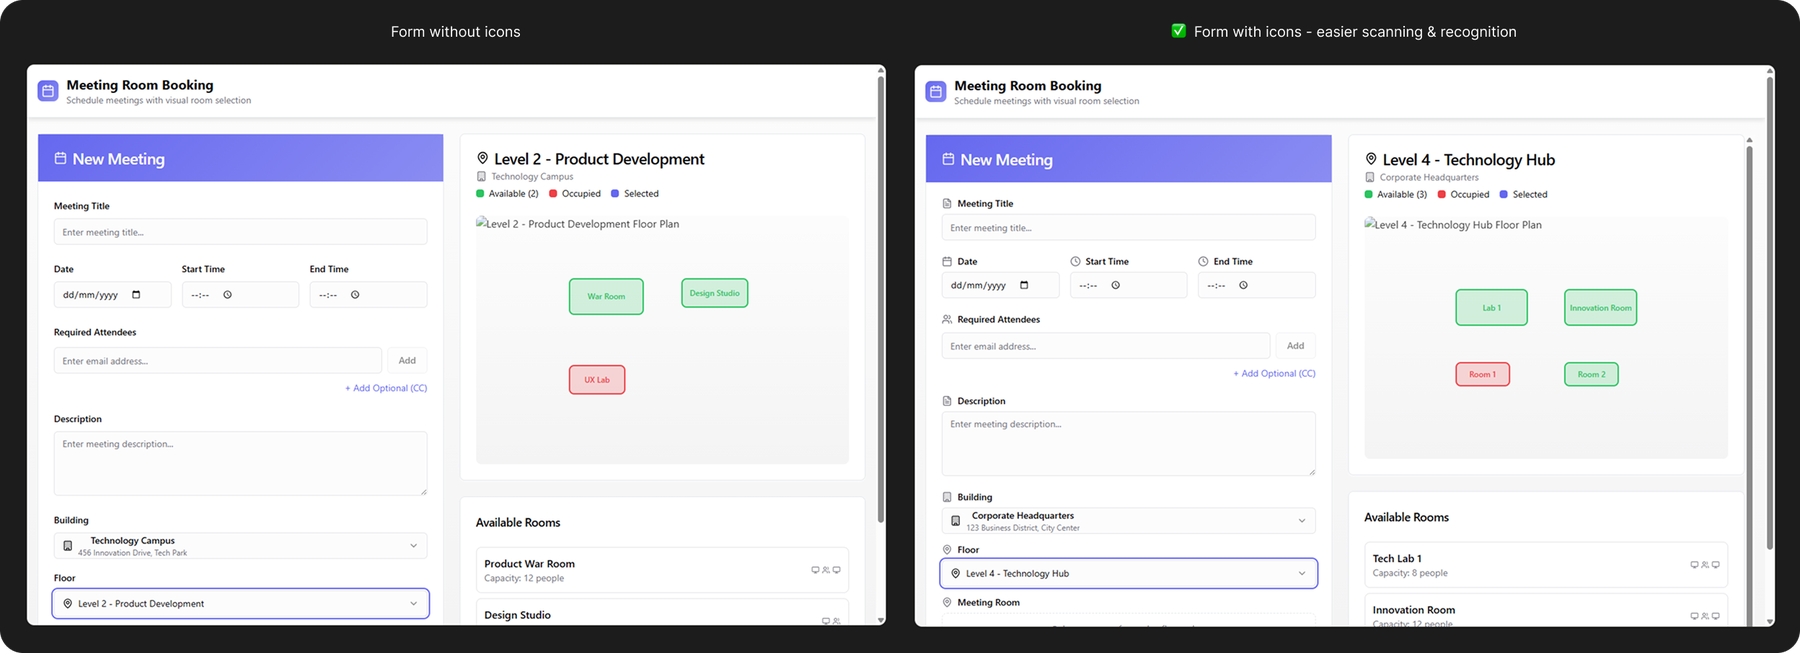Click the clock icon beside End Time label
The width and height of the screenshot is (1800, 653).
(x=1203, y=262)
